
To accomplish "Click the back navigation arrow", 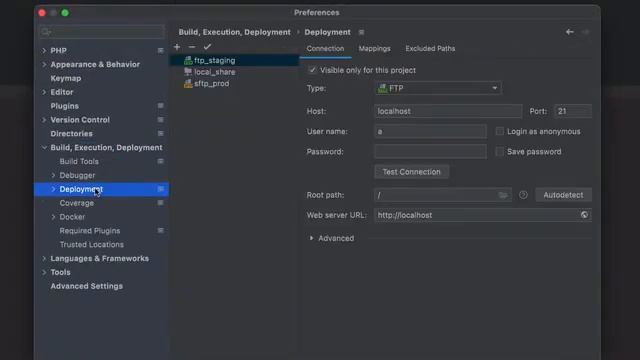I will [569, 32].
